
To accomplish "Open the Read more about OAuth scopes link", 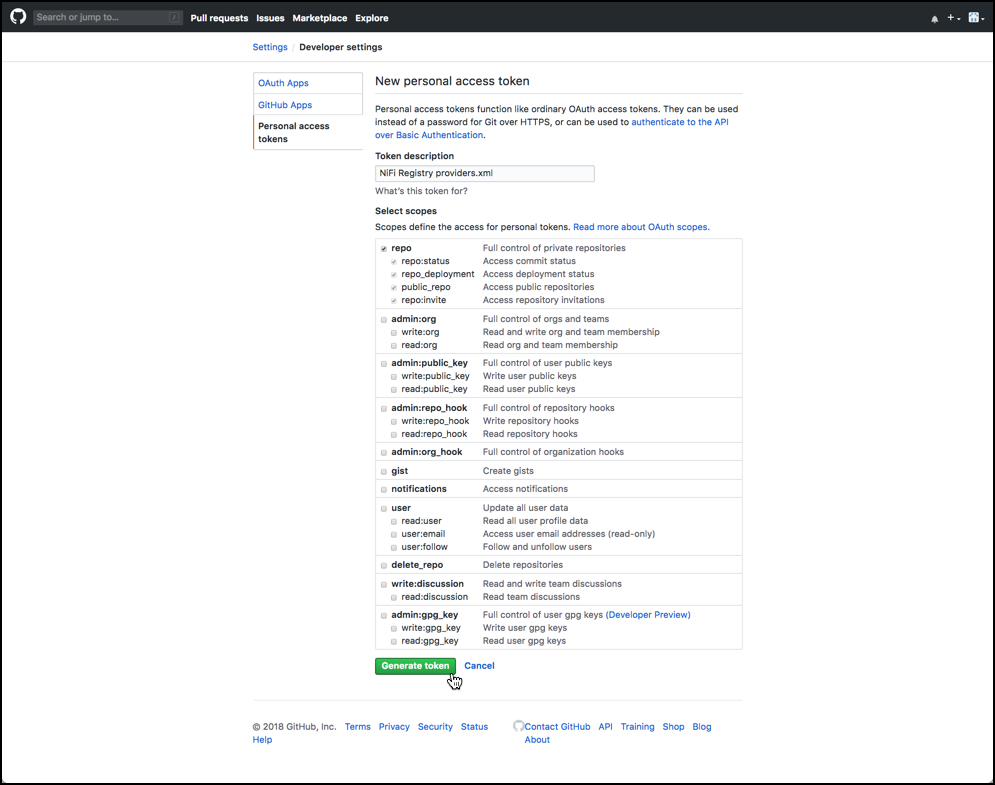I will tap(640, 227).
